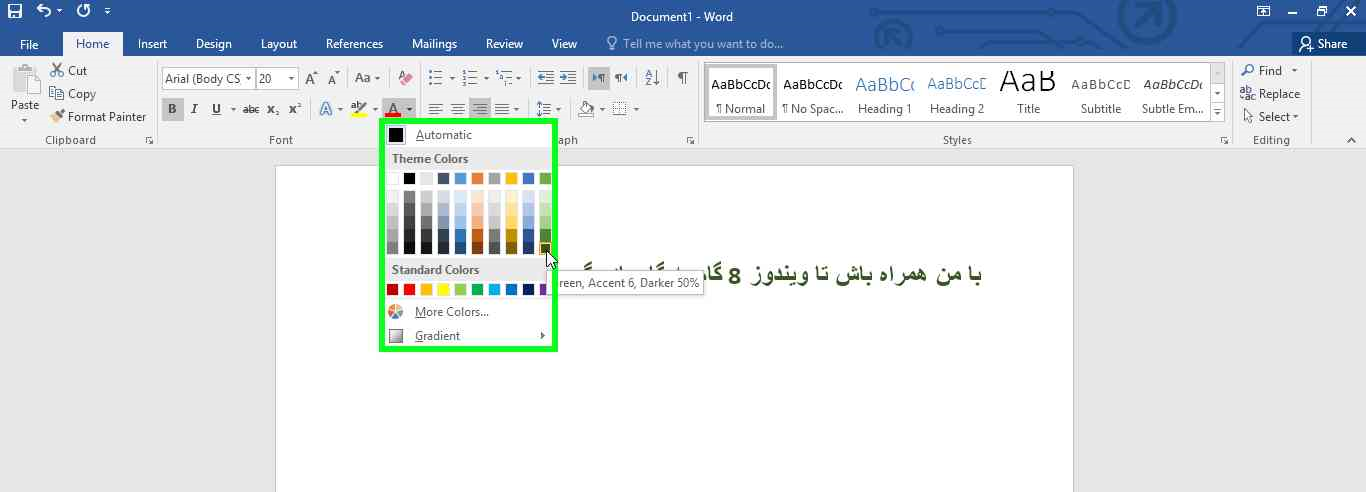Click the Increase Indent icon
This screenshot has height=492, width=1366.
[568, 78]
